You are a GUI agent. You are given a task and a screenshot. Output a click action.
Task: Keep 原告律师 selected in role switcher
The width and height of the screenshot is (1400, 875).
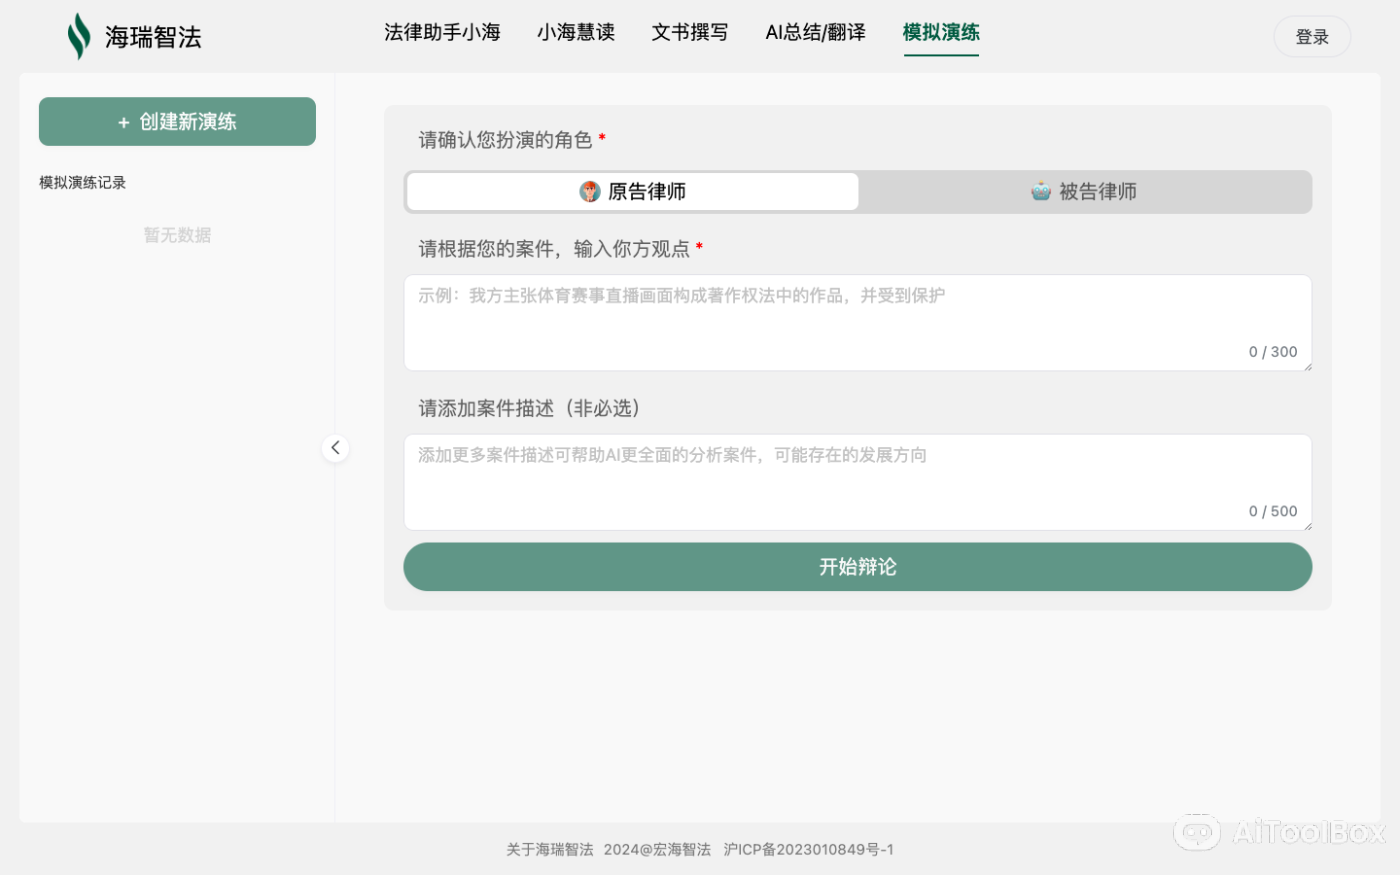pos(631,191)
